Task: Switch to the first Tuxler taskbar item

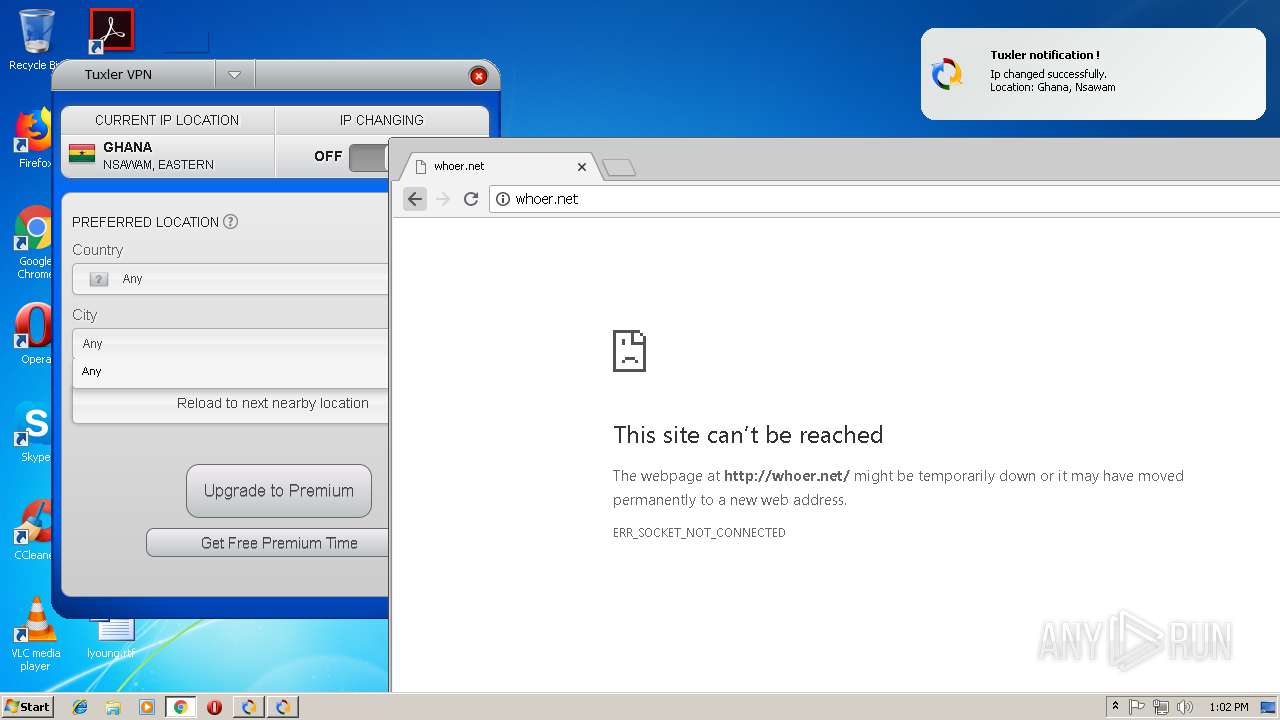Action: tap(248, 707)
